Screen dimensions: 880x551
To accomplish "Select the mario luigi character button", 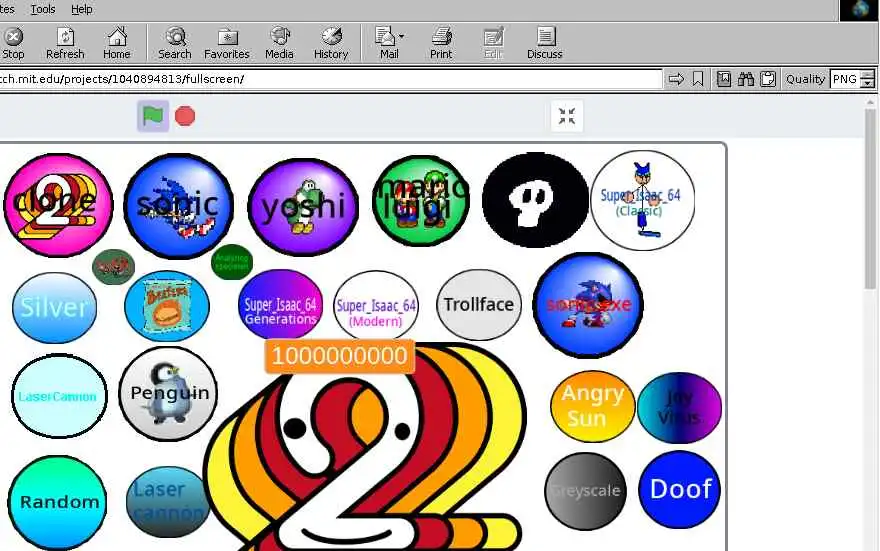I will coord(421,201).
